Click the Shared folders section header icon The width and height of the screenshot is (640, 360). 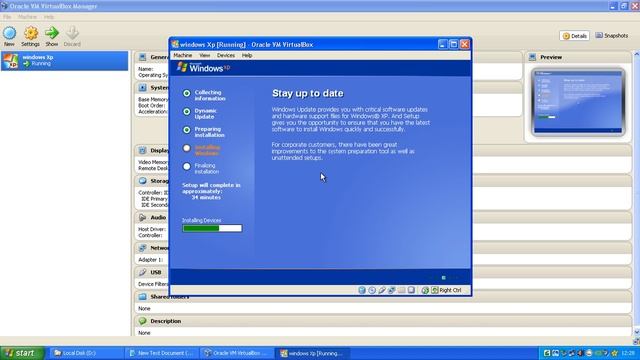coord(142,297)
